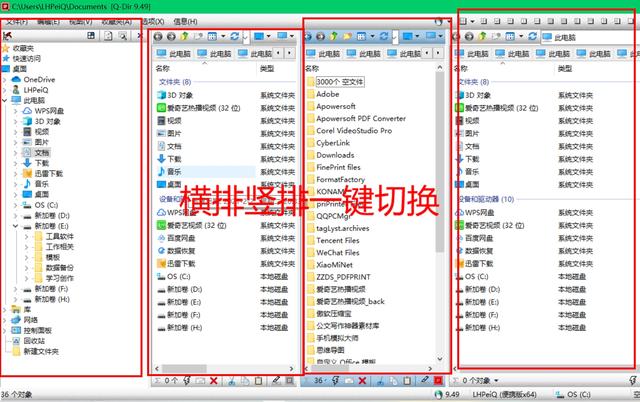Expand the 库 node in the folder tree

click(x=5, y=310)
